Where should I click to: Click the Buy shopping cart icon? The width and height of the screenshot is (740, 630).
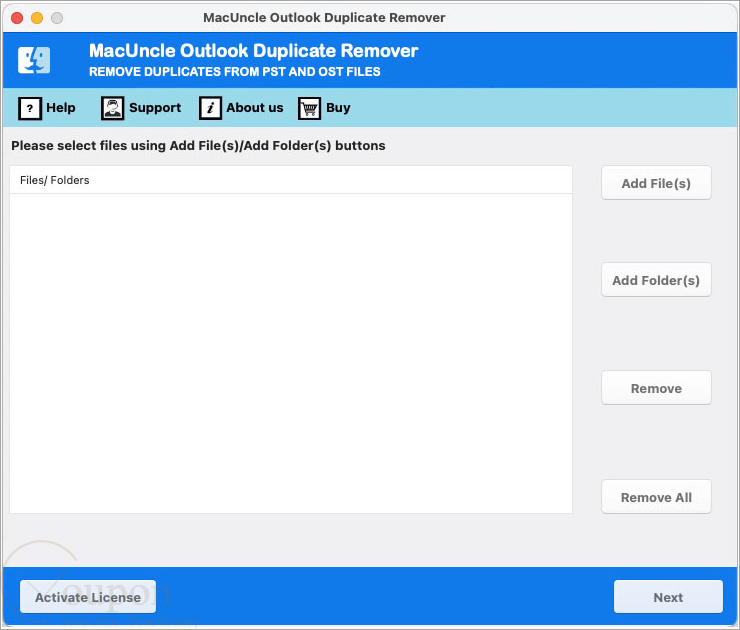310,108
